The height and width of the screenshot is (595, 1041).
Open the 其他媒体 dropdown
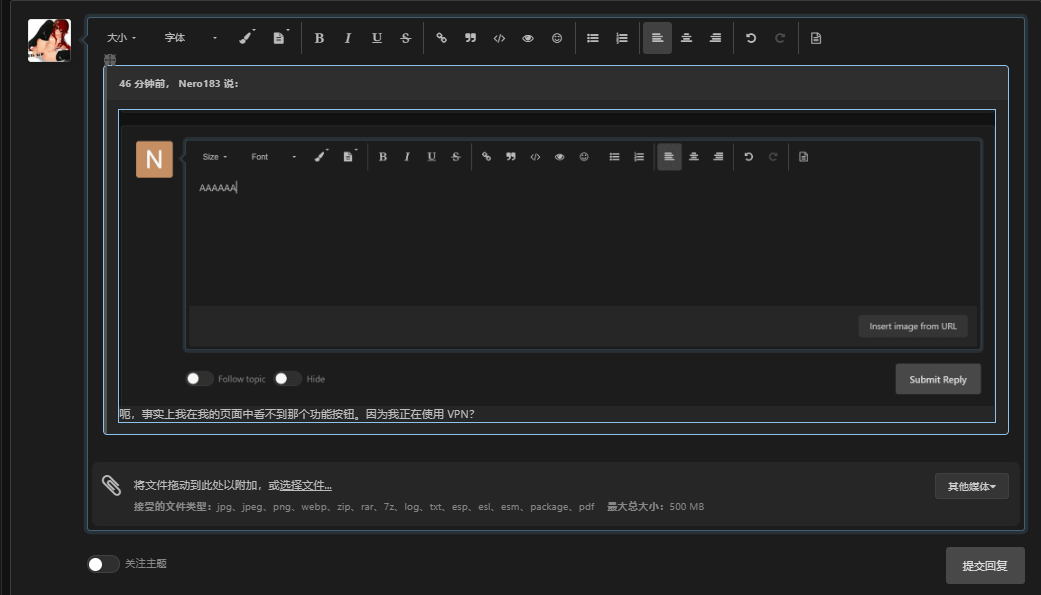[x=971, y=486]
